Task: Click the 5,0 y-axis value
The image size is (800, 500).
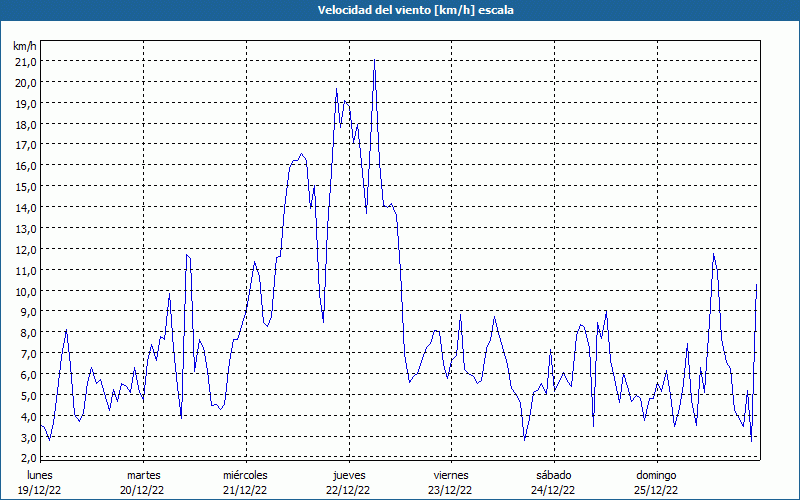Action: pyautogui.click(x=29, y=395)
